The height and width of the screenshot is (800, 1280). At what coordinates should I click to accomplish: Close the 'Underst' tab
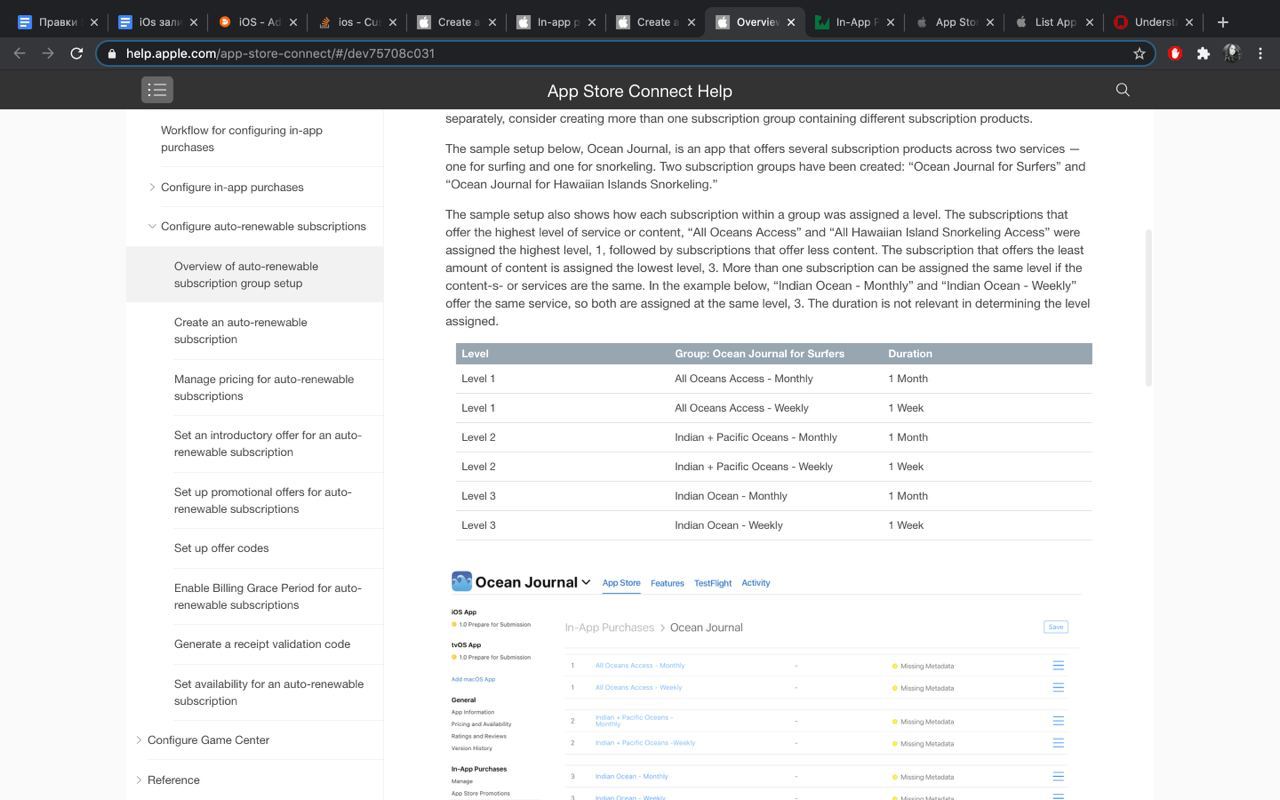(x=1189, y=22)
